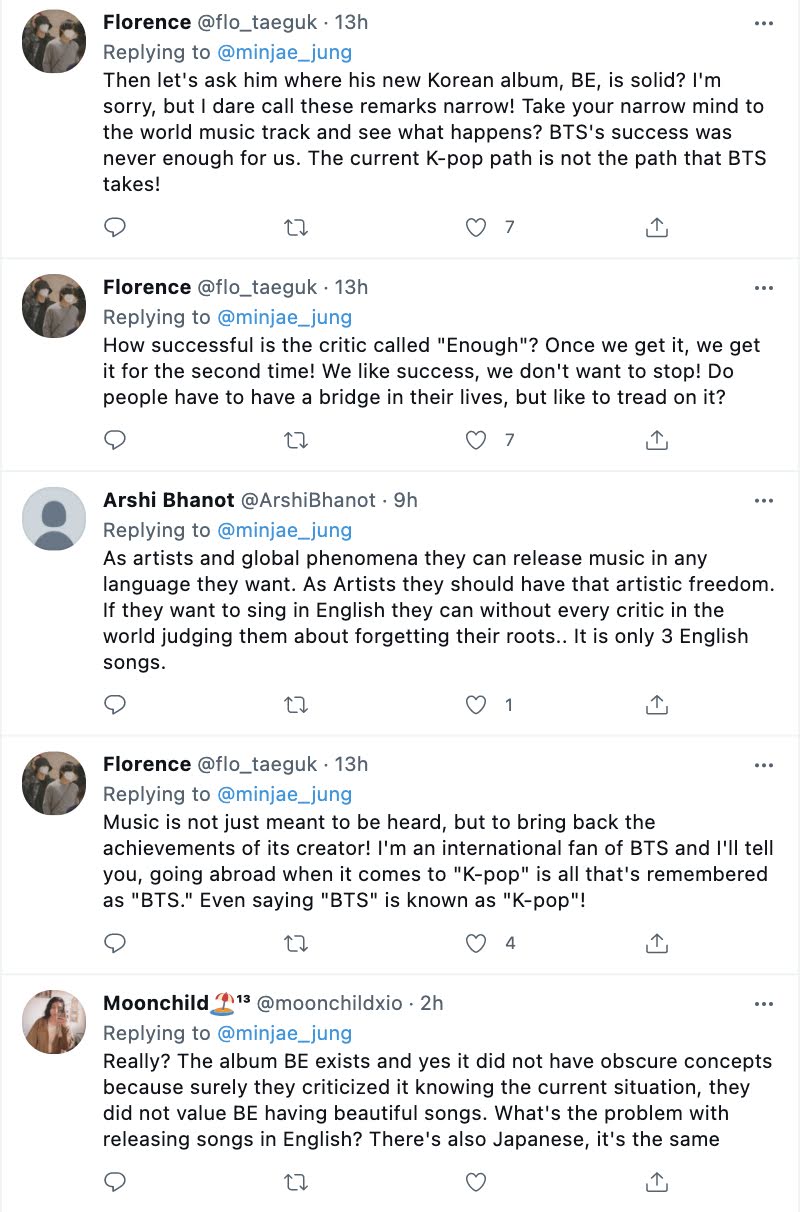Reply to Florence's tweet about international fans
Image resolution: width=800 pixels, height=1212 pixels.
tap(116, 943)
